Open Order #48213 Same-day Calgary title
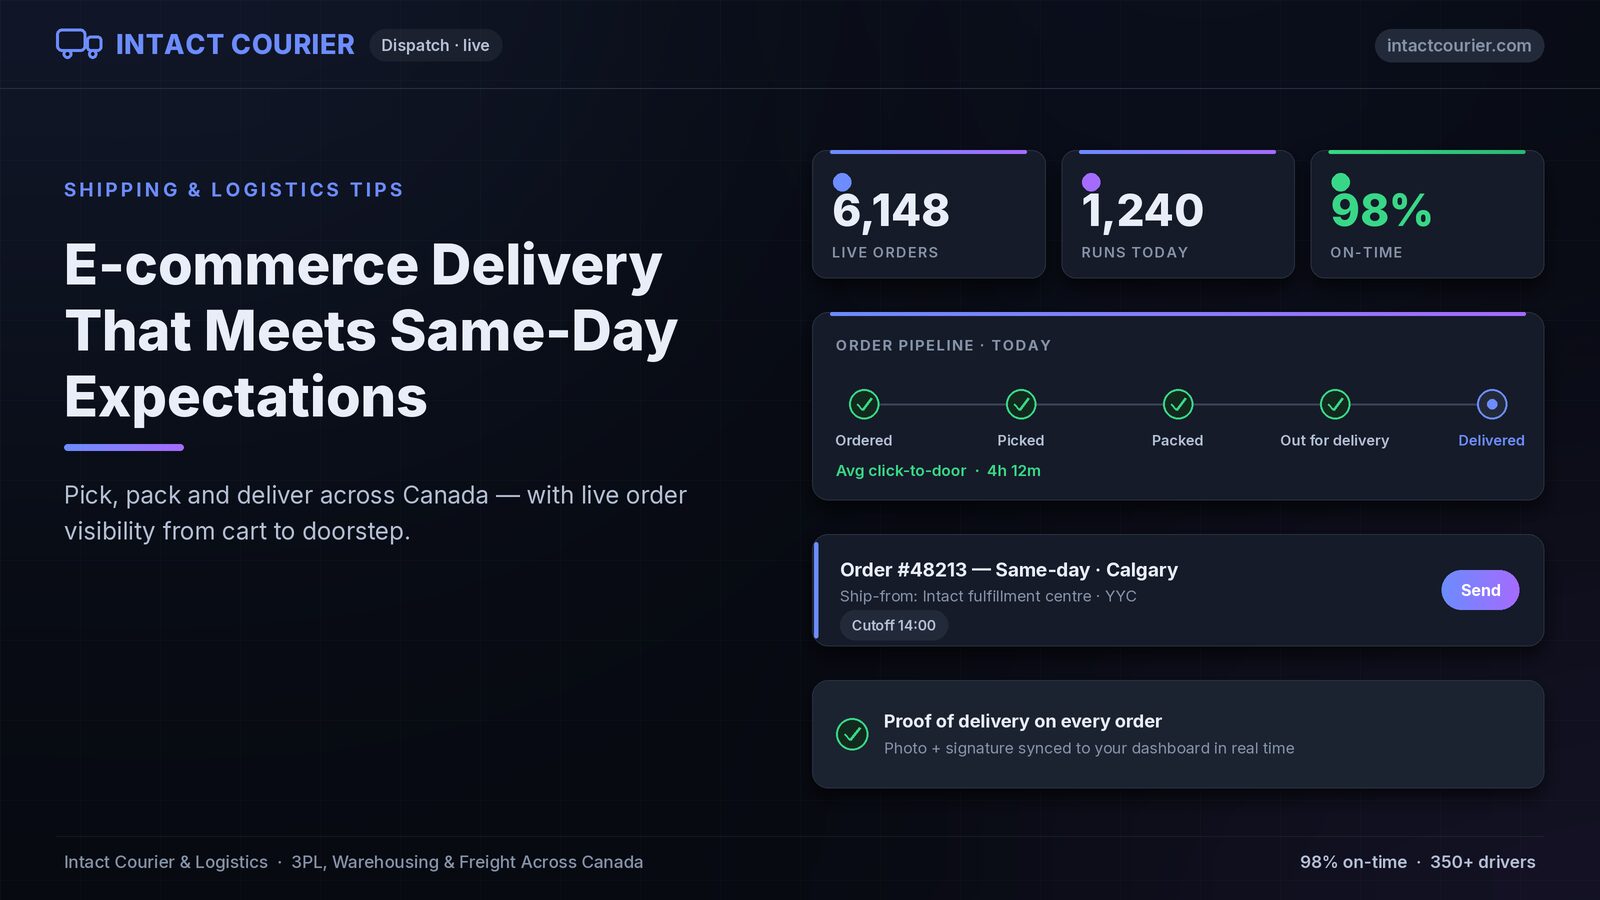Viewport: 1600px width, 900px height. click(1009, 570)
